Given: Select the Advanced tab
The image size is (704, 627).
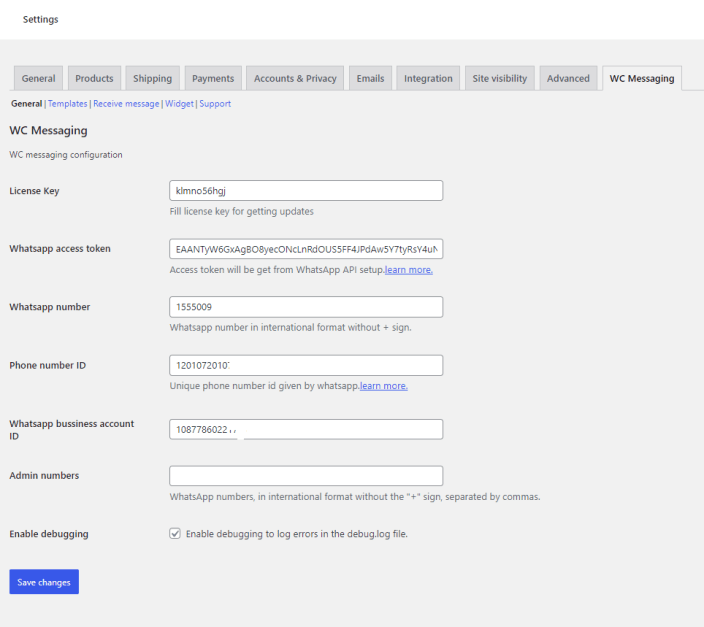Looking at the screenshot, I should click(x=568, y=79).
